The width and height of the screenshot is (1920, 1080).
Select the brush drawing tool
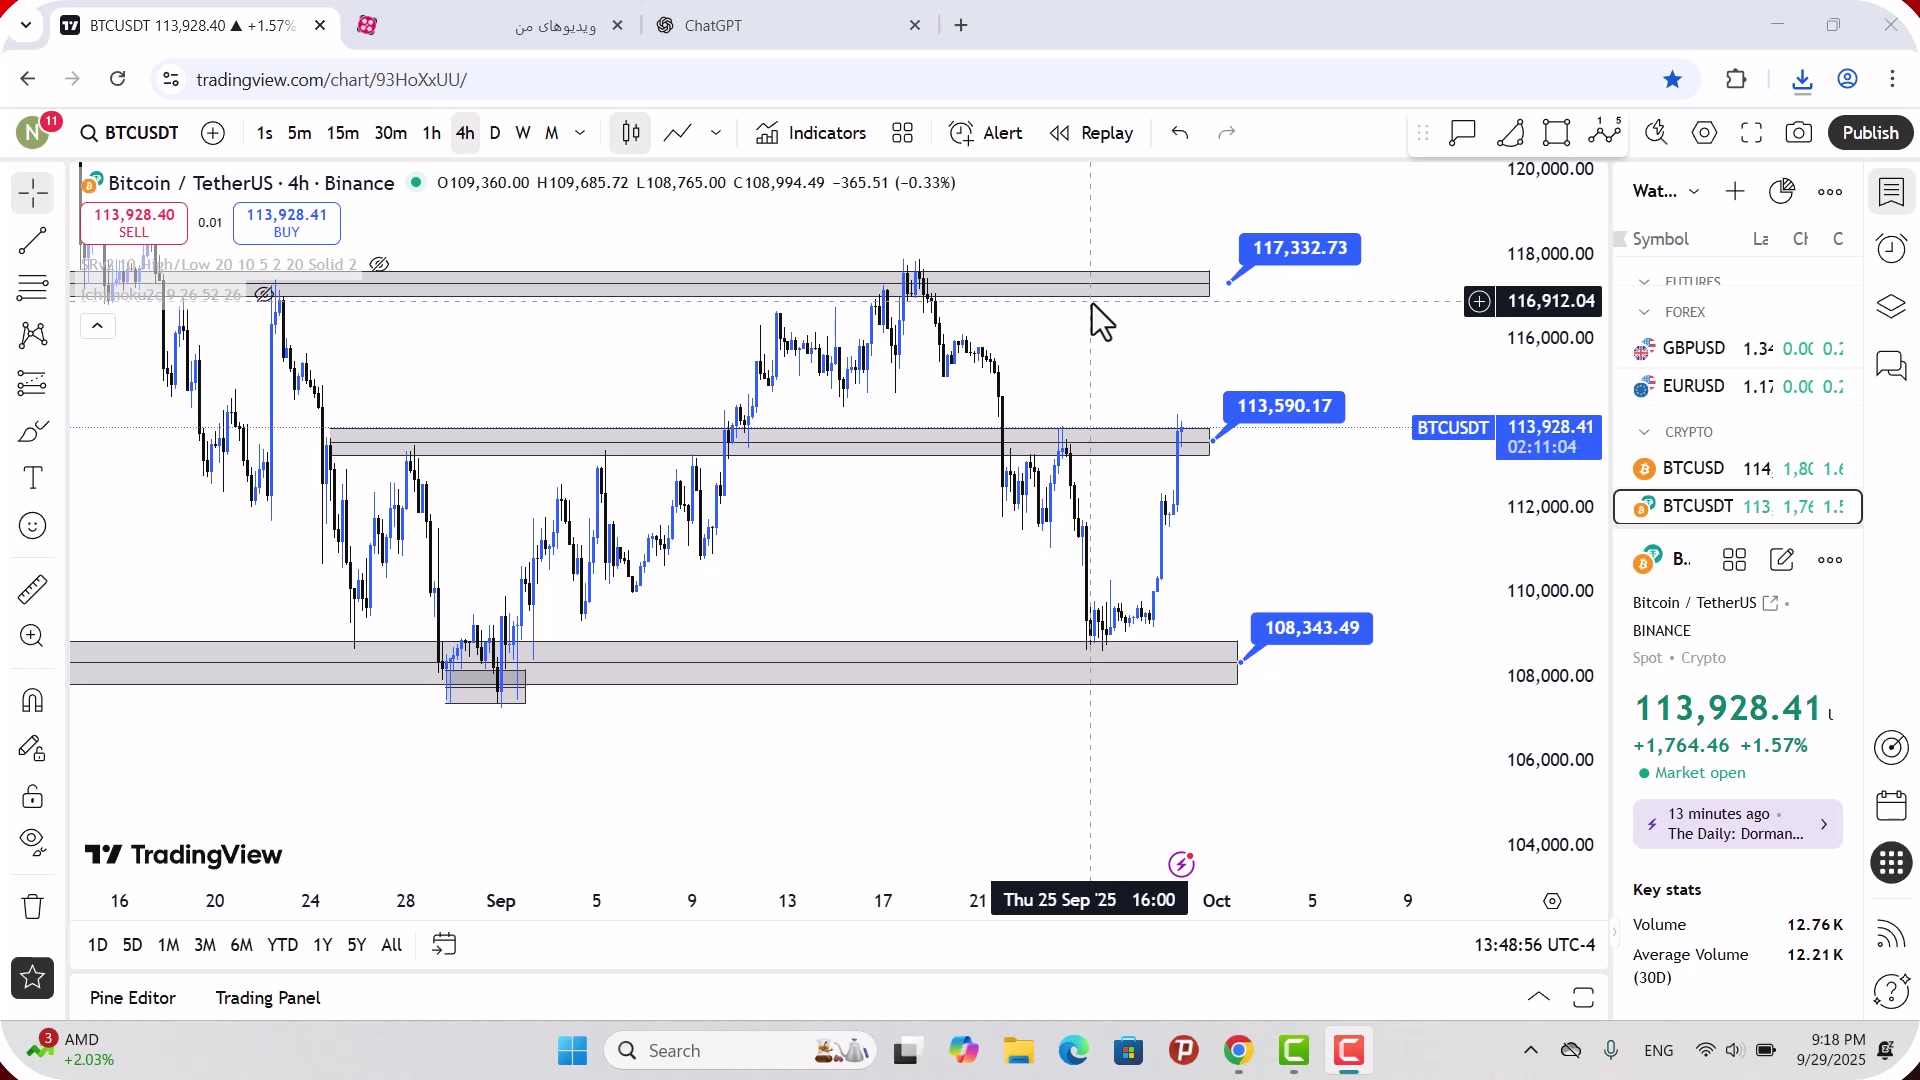pos(33,431)
